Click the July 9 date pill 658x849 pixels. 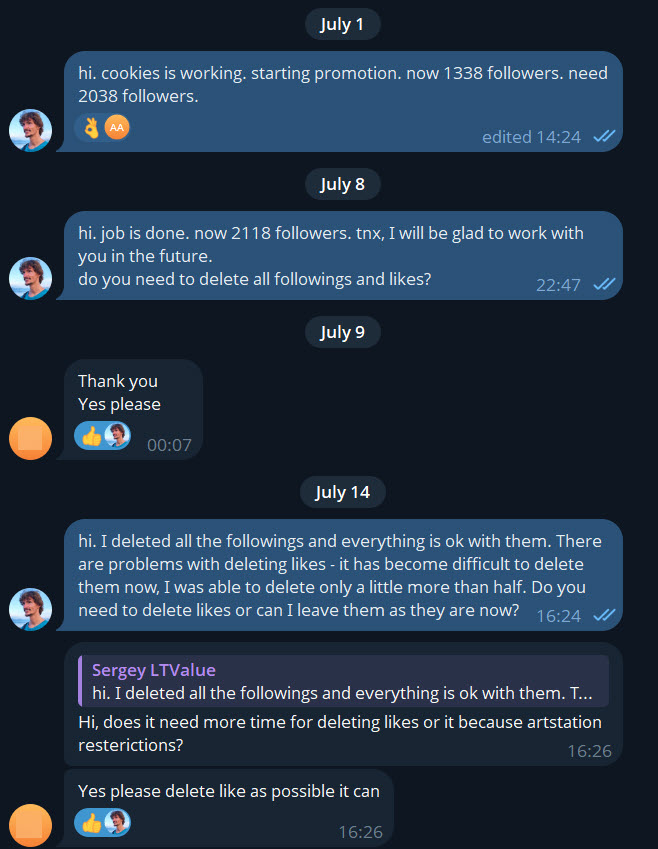coord(343,332)
